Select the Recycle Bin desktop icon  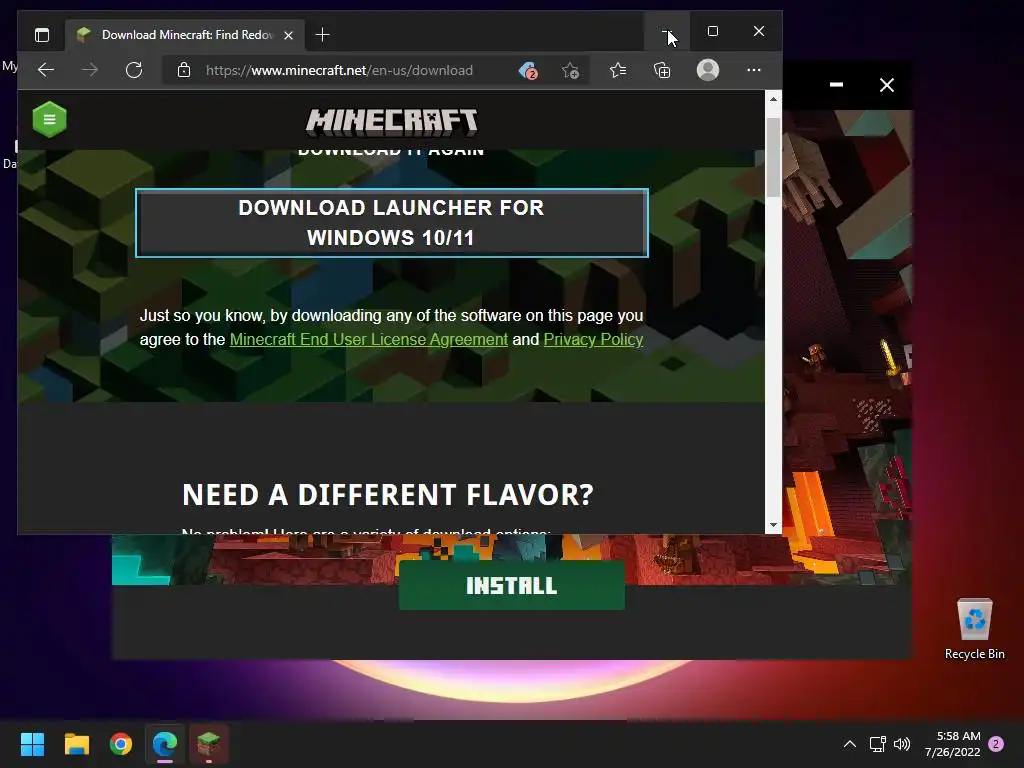click(x=974, y=630)
